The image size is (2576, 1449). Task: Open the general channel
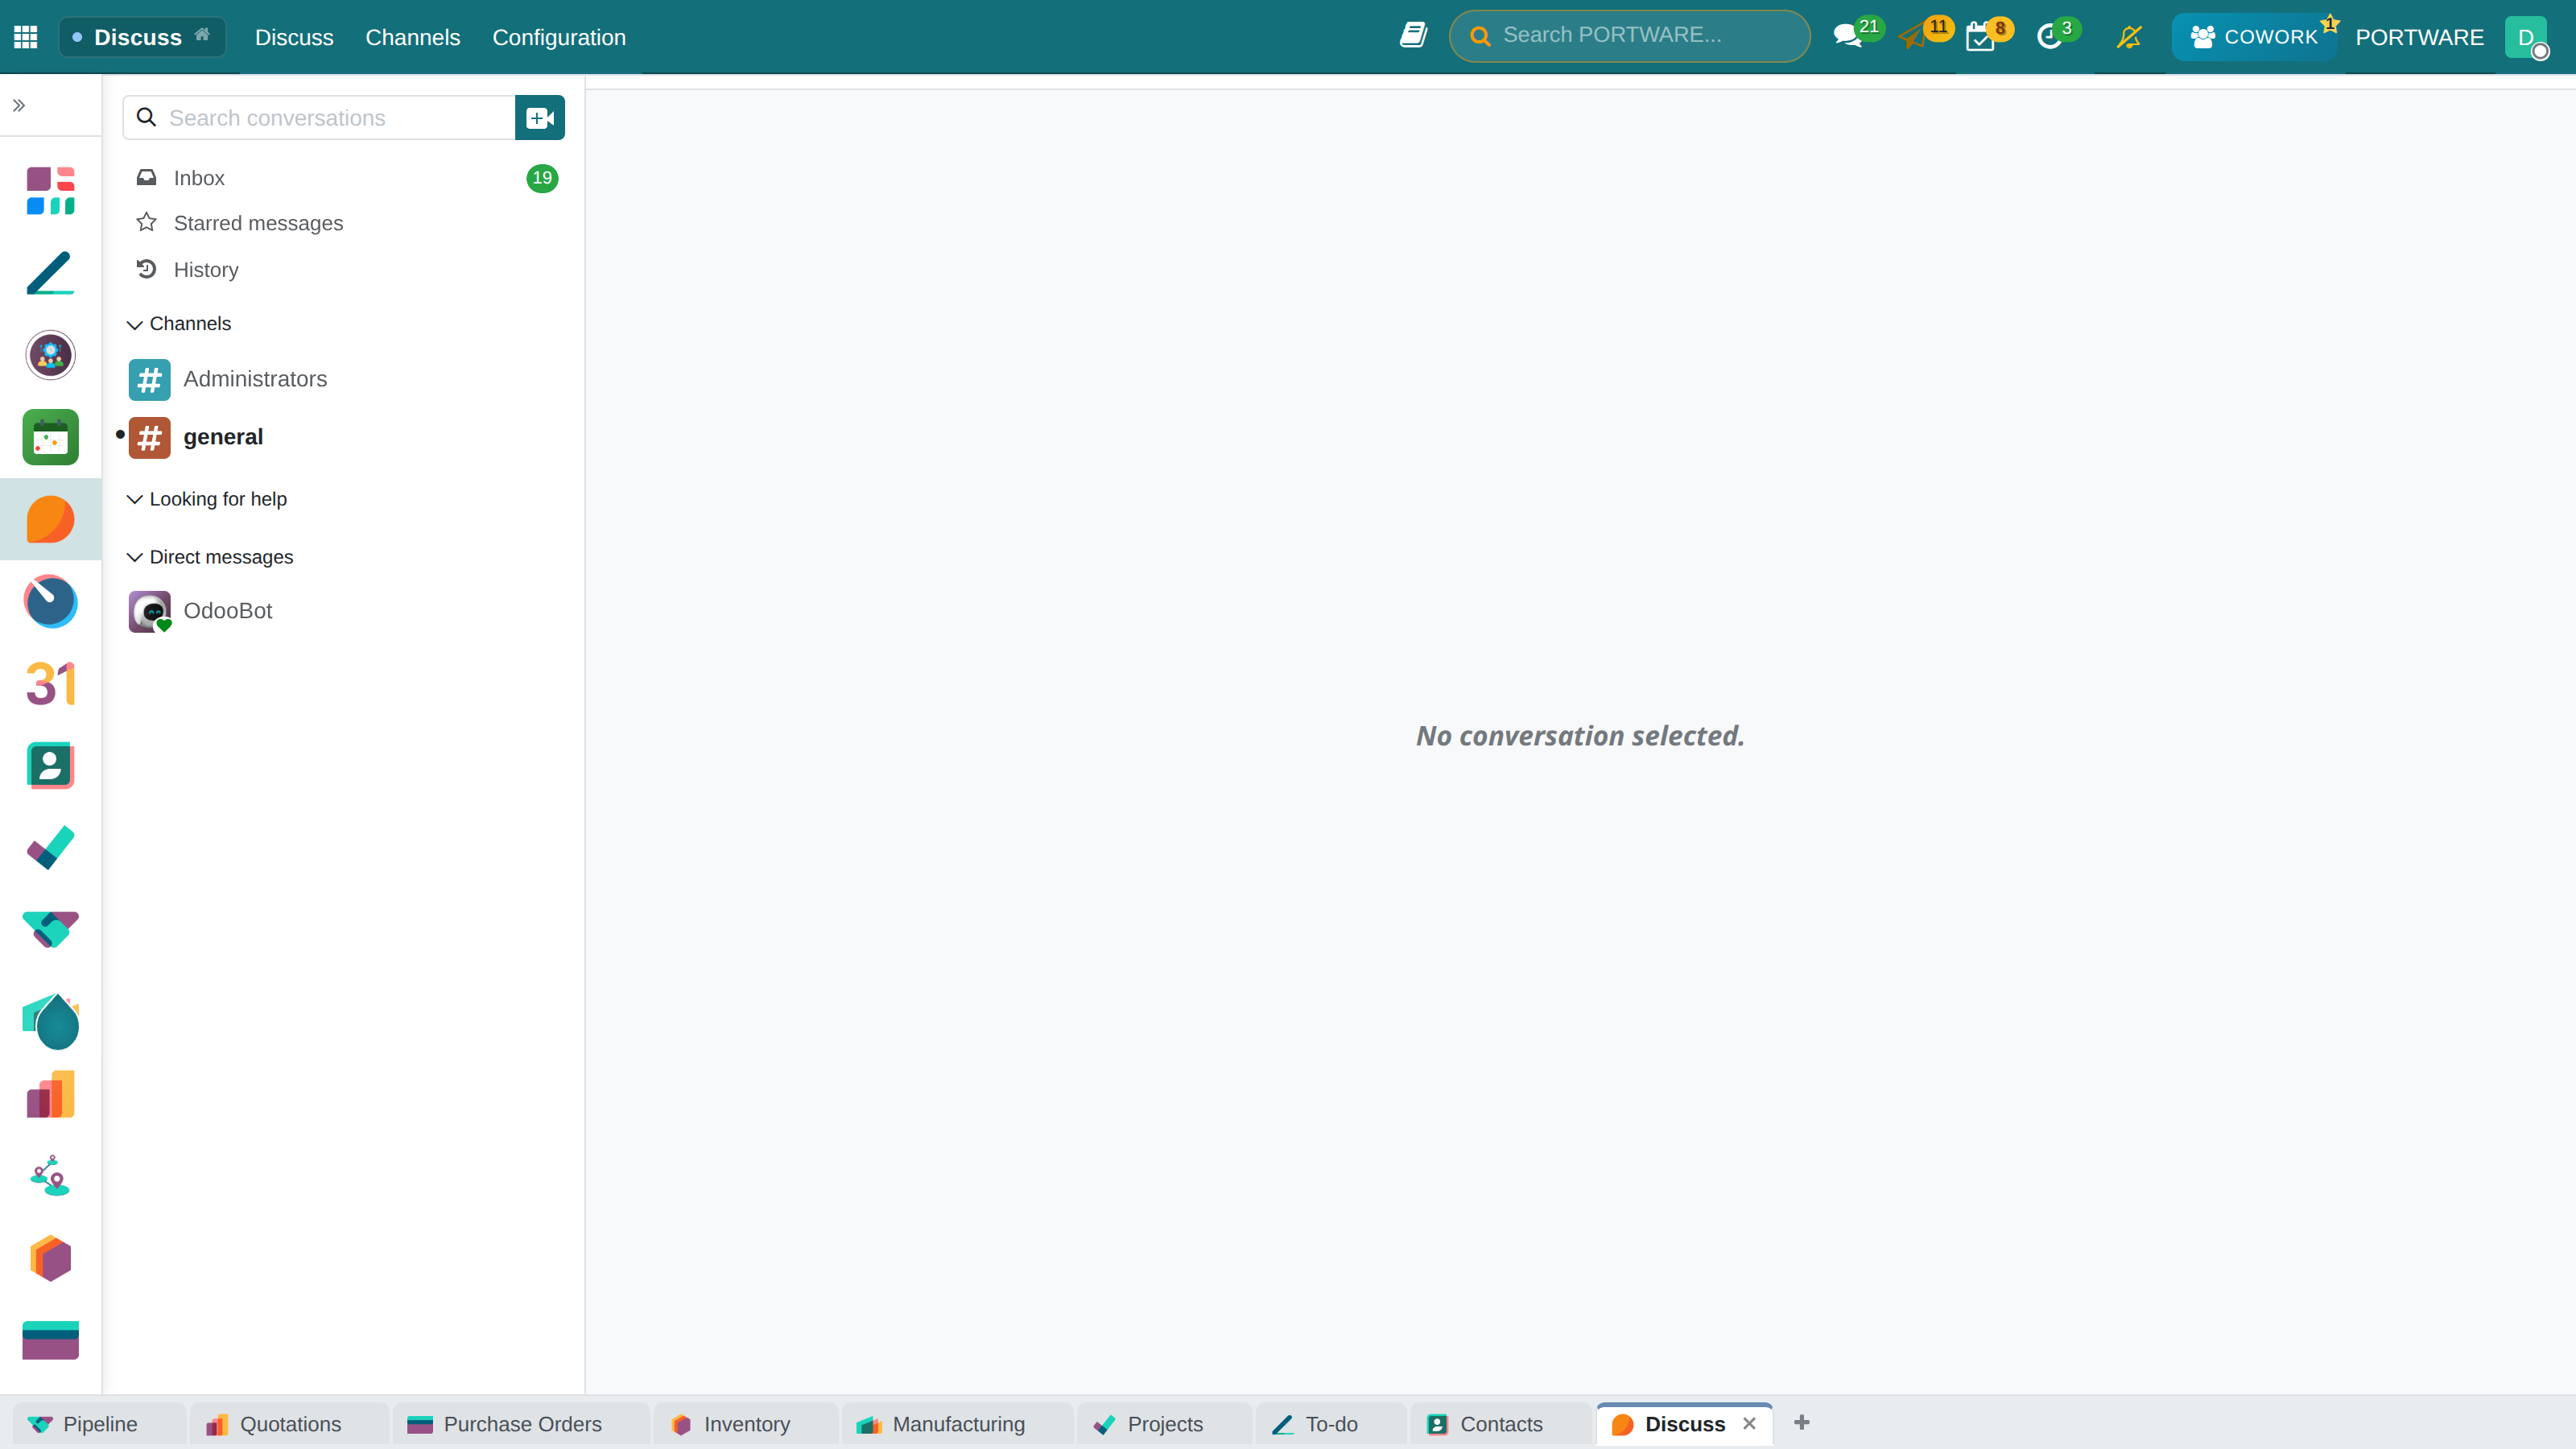(345, 437)
